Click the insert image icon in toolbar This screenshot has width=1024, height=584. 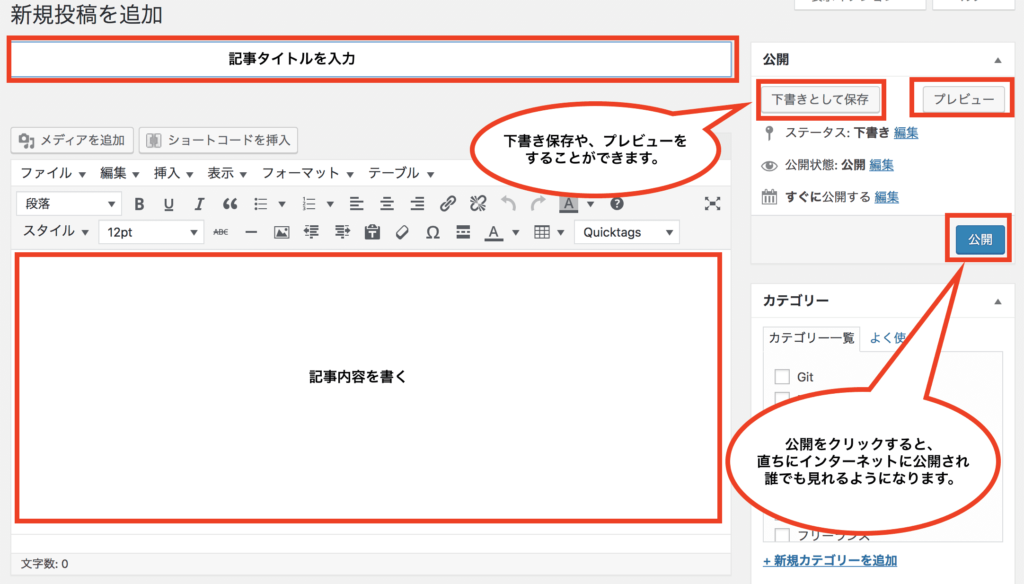coord(281,232)
